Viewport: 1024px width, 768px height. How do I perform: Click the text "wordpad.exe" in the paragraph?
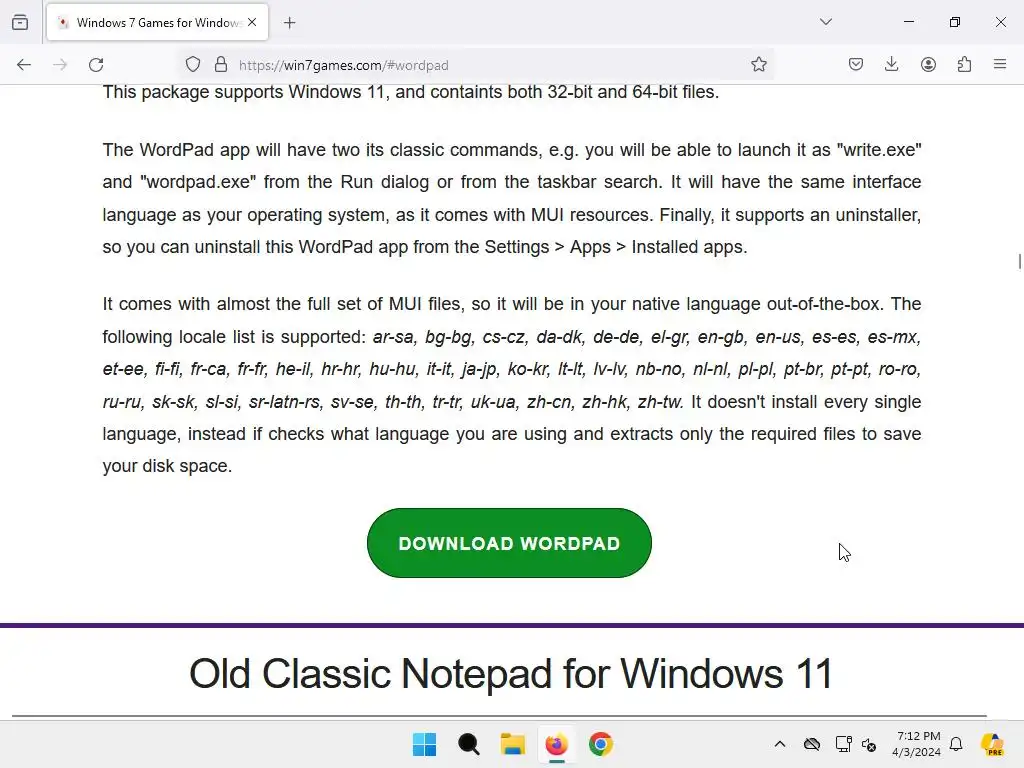198,182
